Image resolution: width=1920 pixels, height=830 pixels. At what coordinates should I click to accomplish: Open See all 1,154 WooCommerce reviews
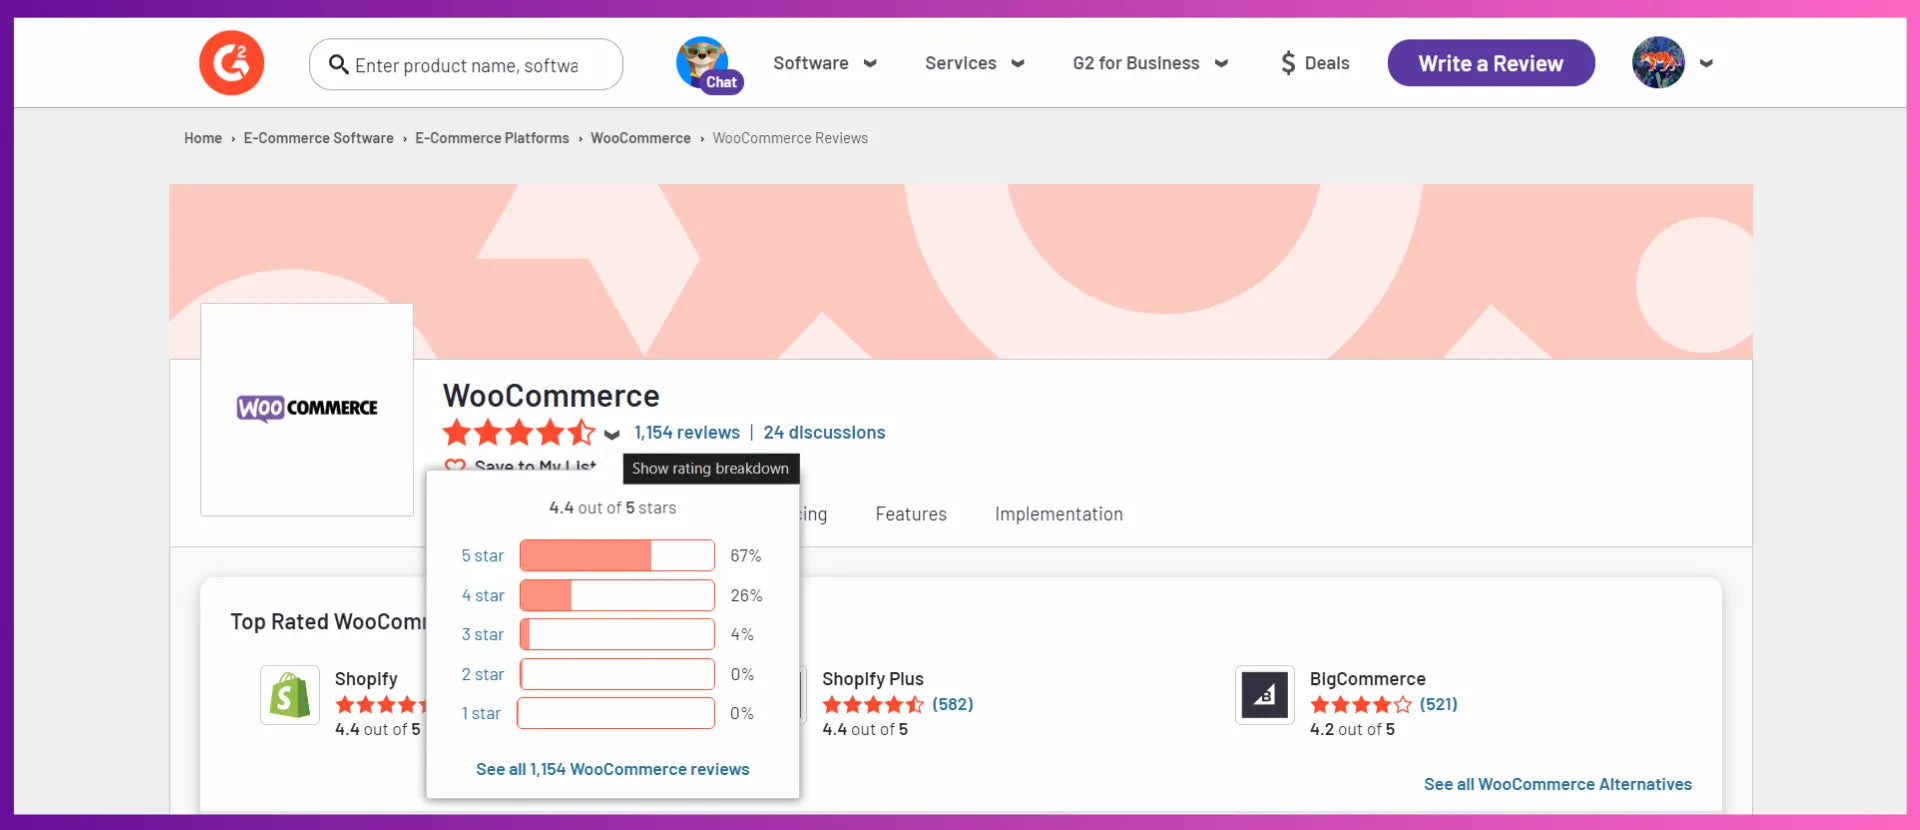click(613, 769)
